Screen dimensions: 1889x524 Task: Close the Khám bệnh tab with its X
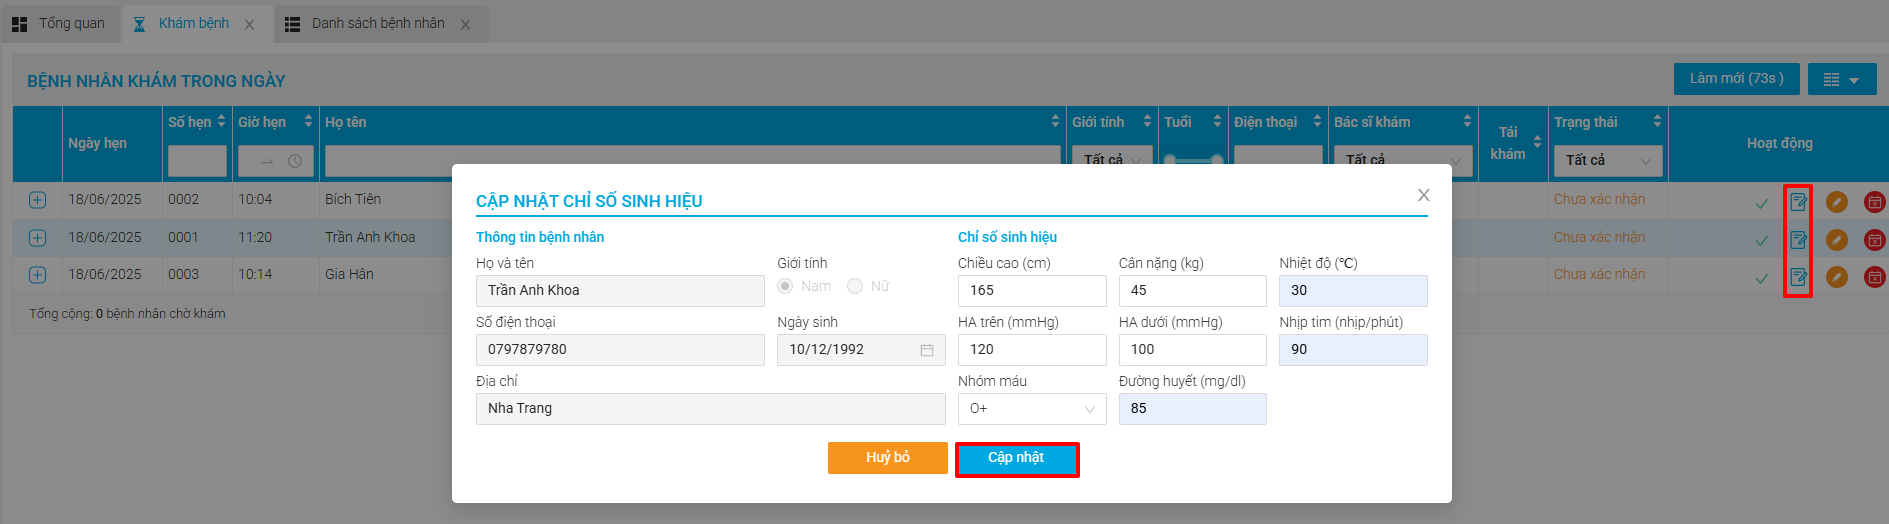pos(250,24)
